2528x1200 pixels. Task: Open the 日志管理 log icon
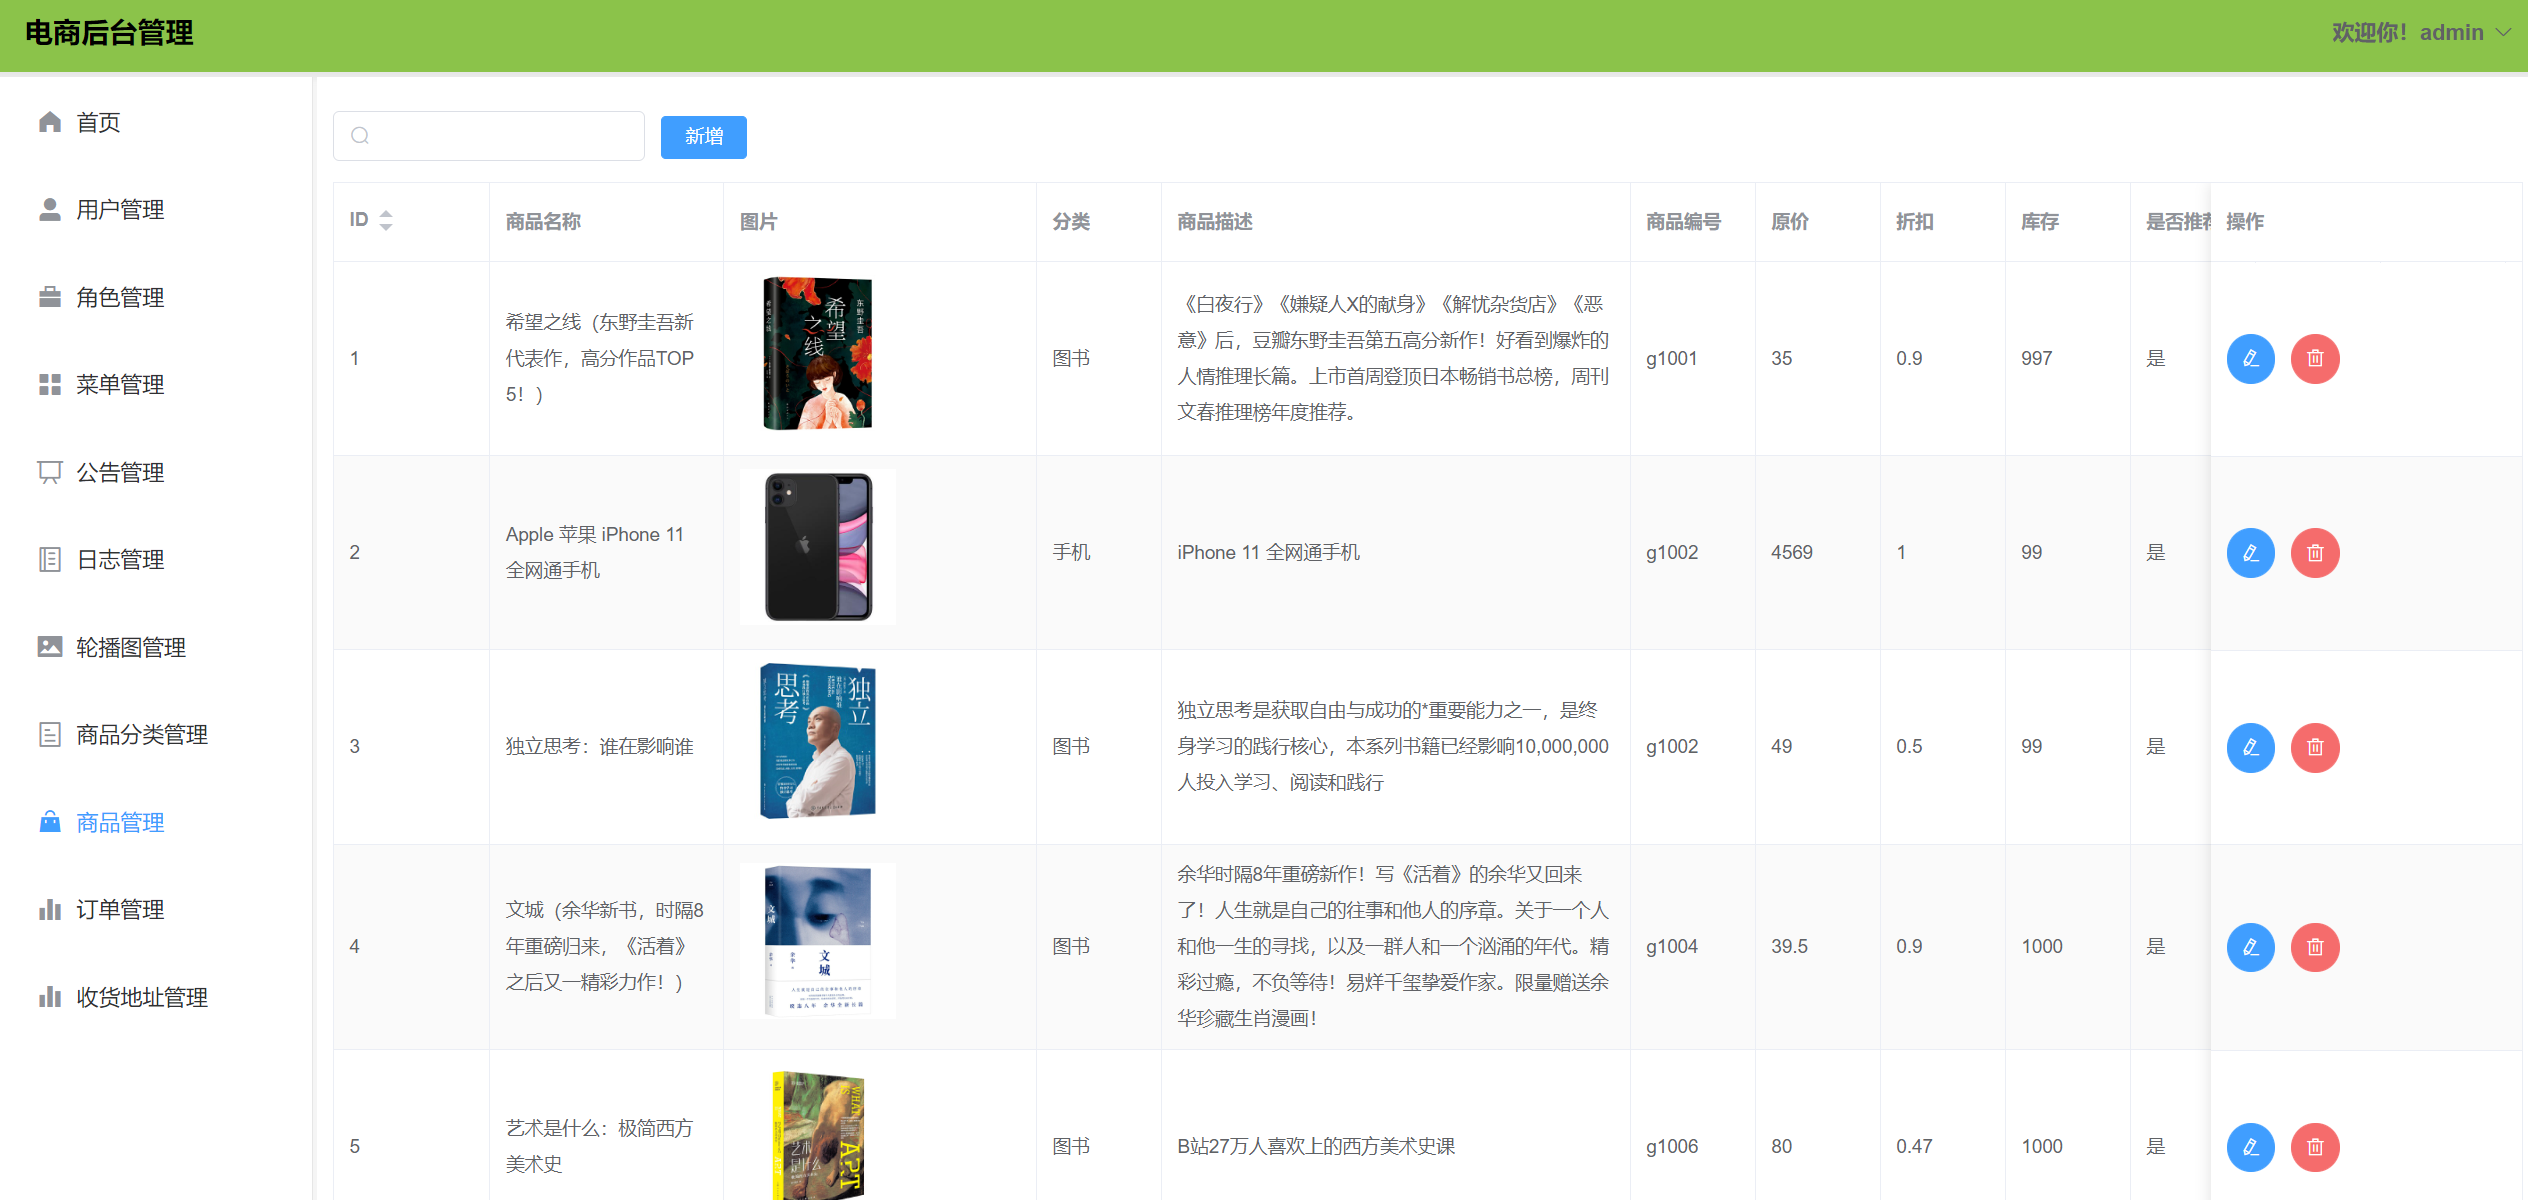pyautogui.click(x=50, y=559)
